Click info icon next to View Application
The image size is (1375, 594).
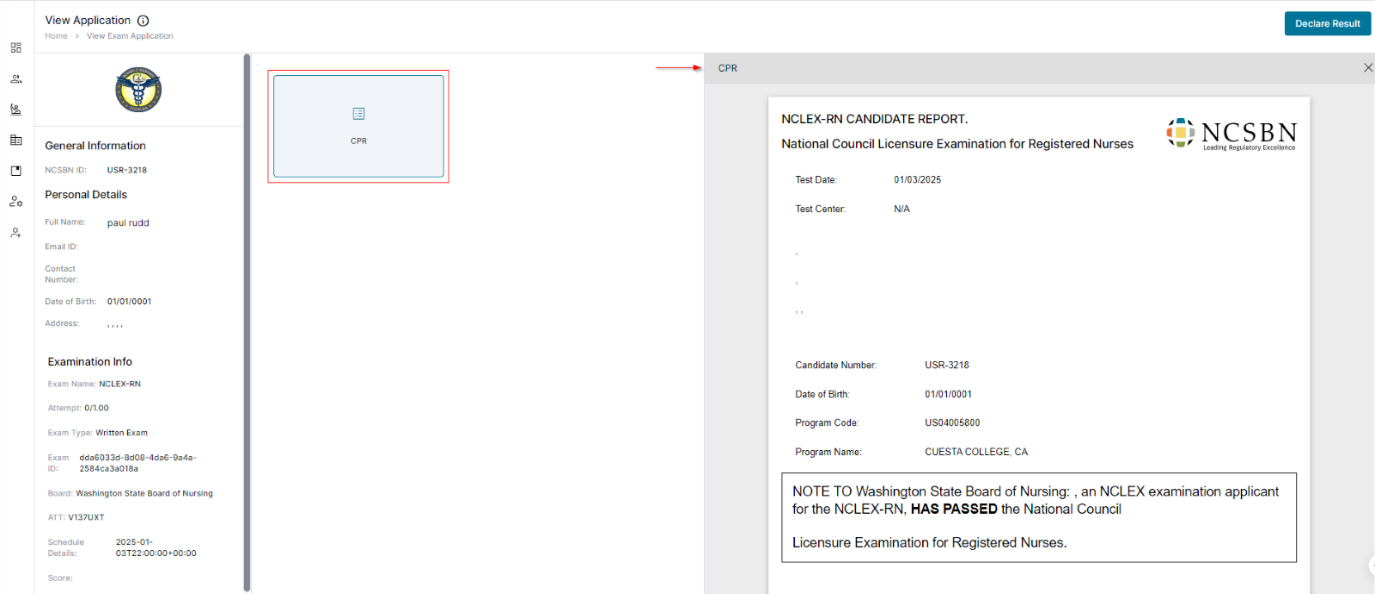(143, 20)
